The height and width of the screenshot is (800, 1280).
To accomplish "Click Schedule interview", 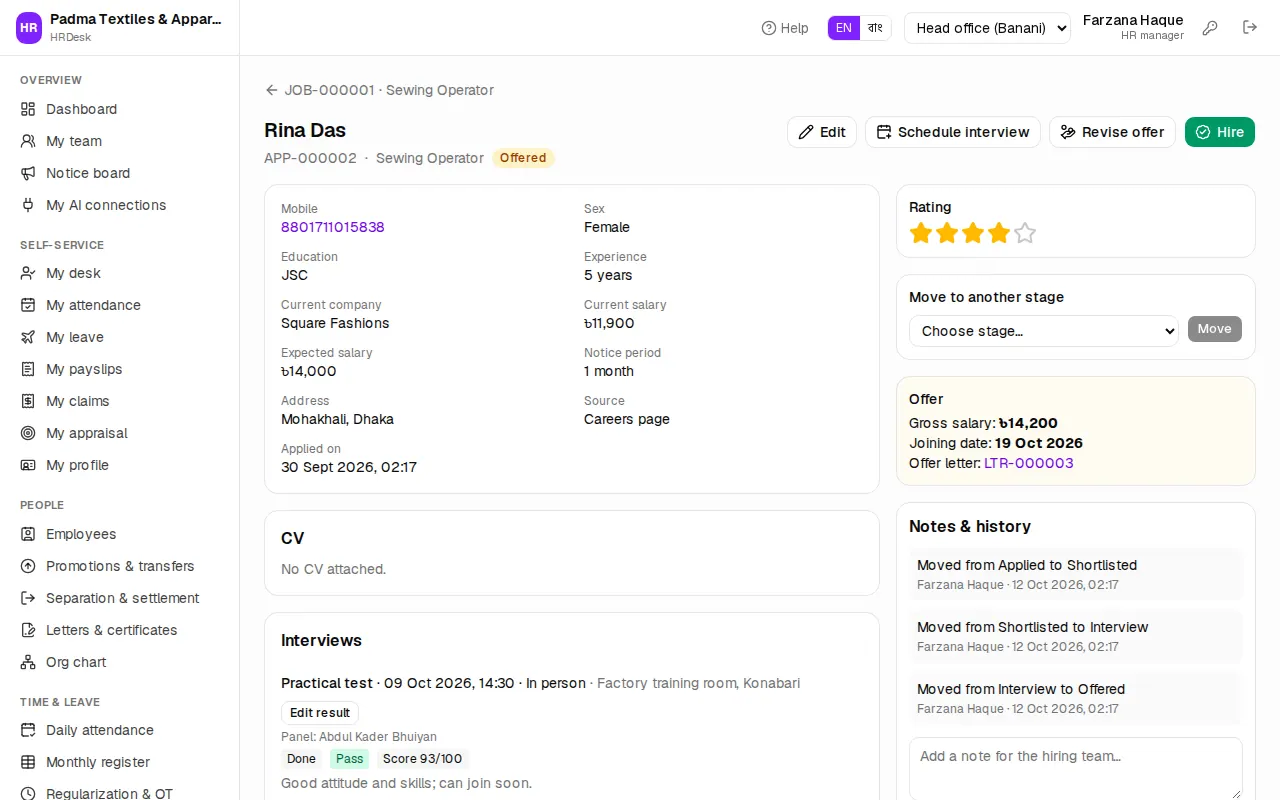I will pyautogui.click(x=953, y=132).
